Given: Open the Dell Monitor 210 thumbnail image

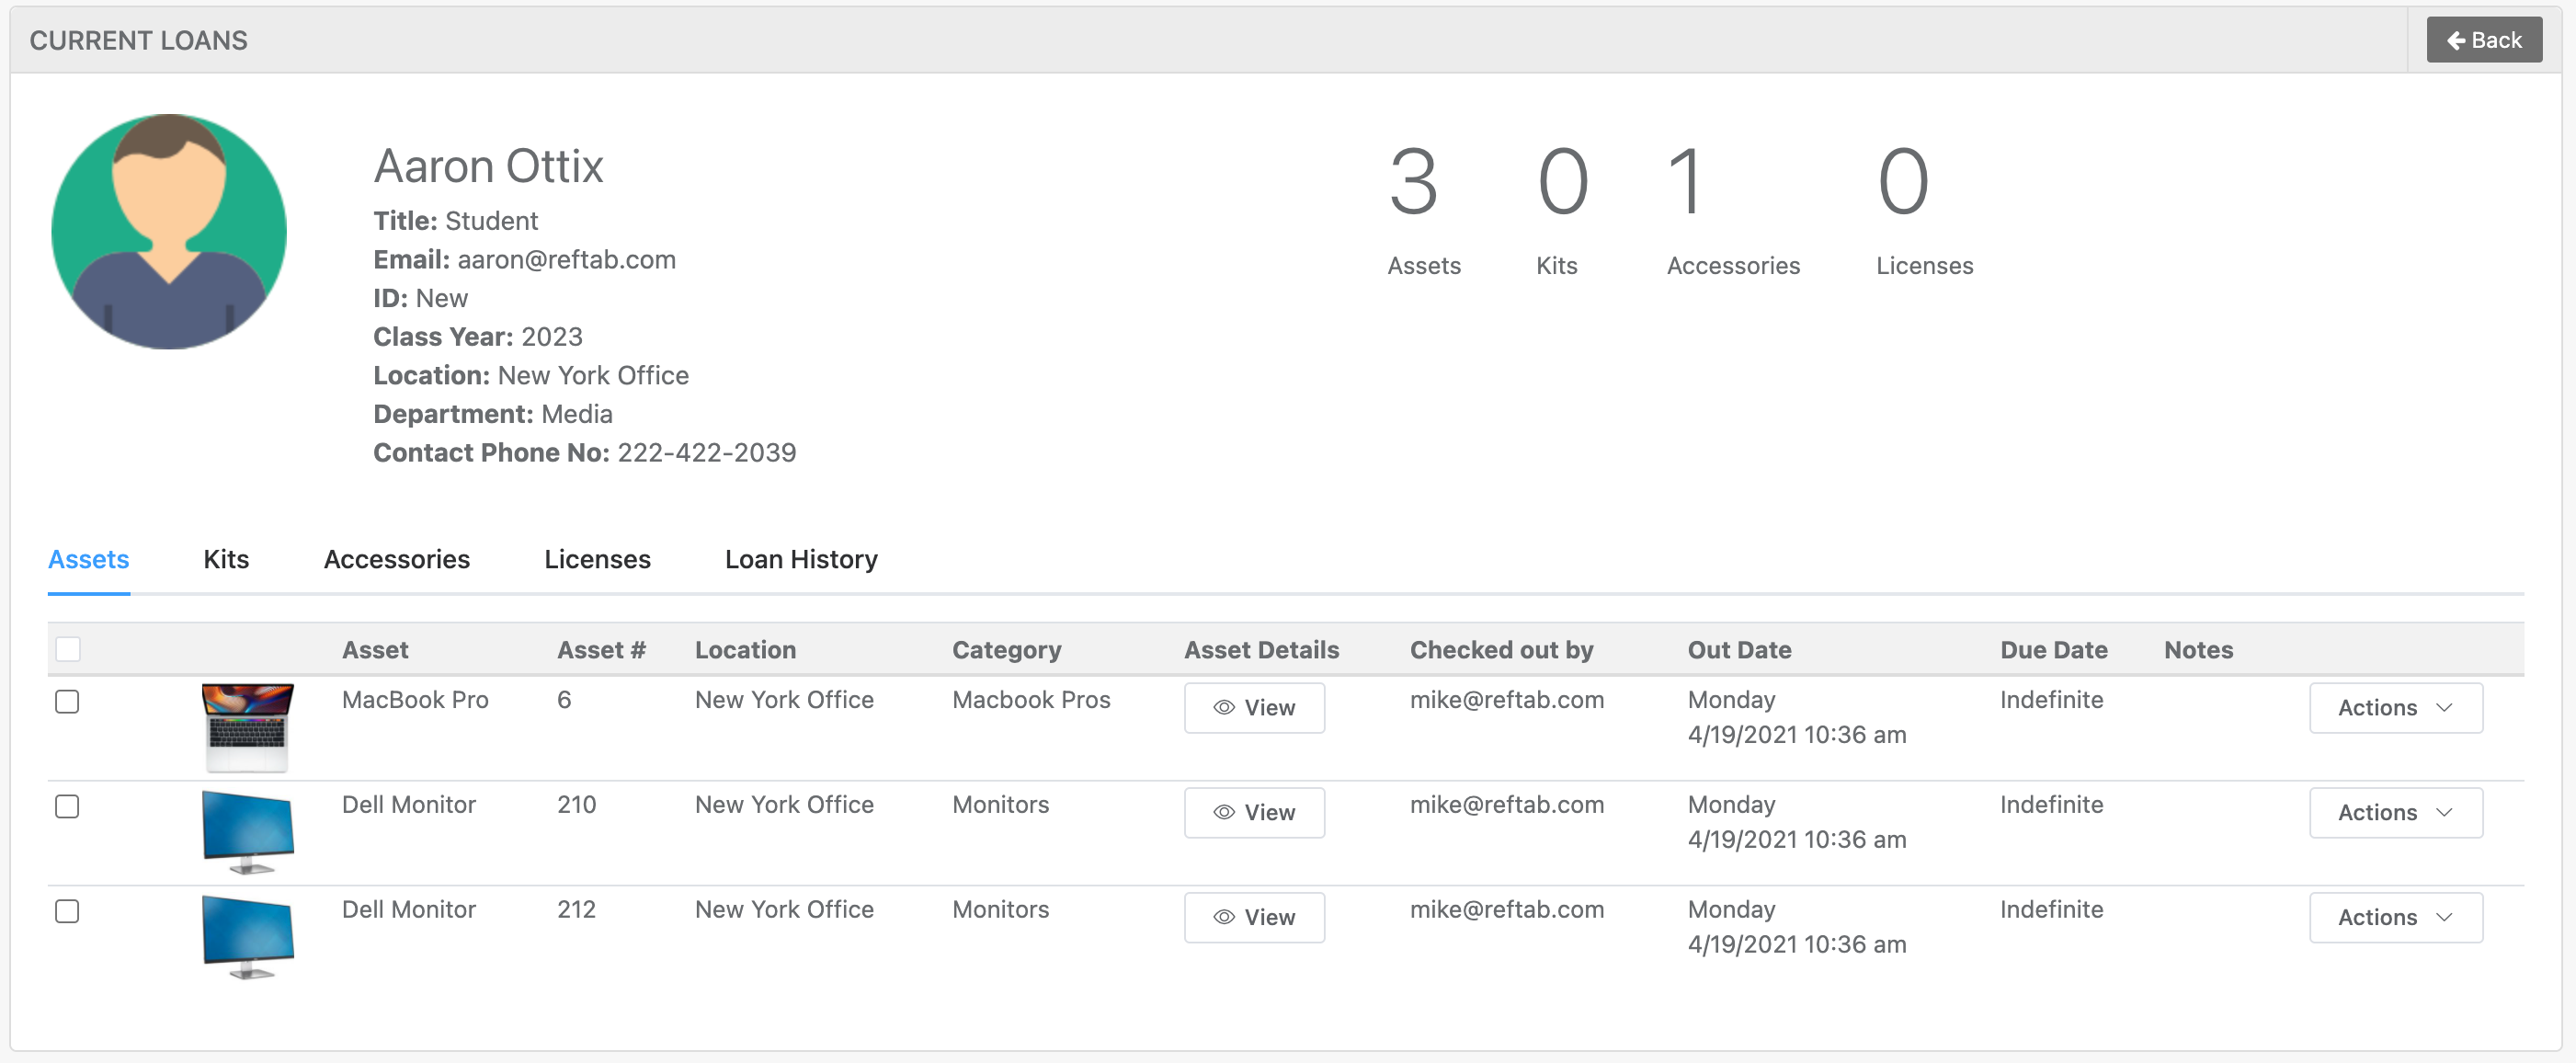Looking at the screenshot, I should coord(247,832).
